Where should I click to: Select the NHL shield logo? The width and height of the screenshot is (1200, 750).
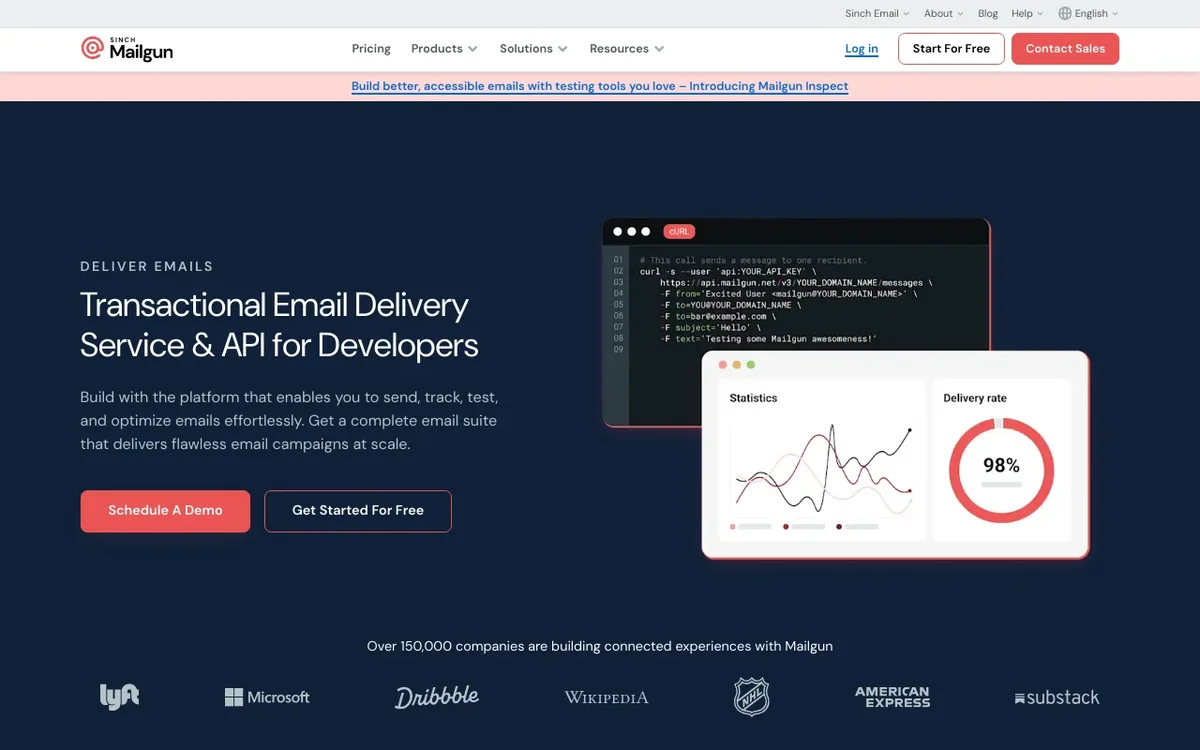751,697
